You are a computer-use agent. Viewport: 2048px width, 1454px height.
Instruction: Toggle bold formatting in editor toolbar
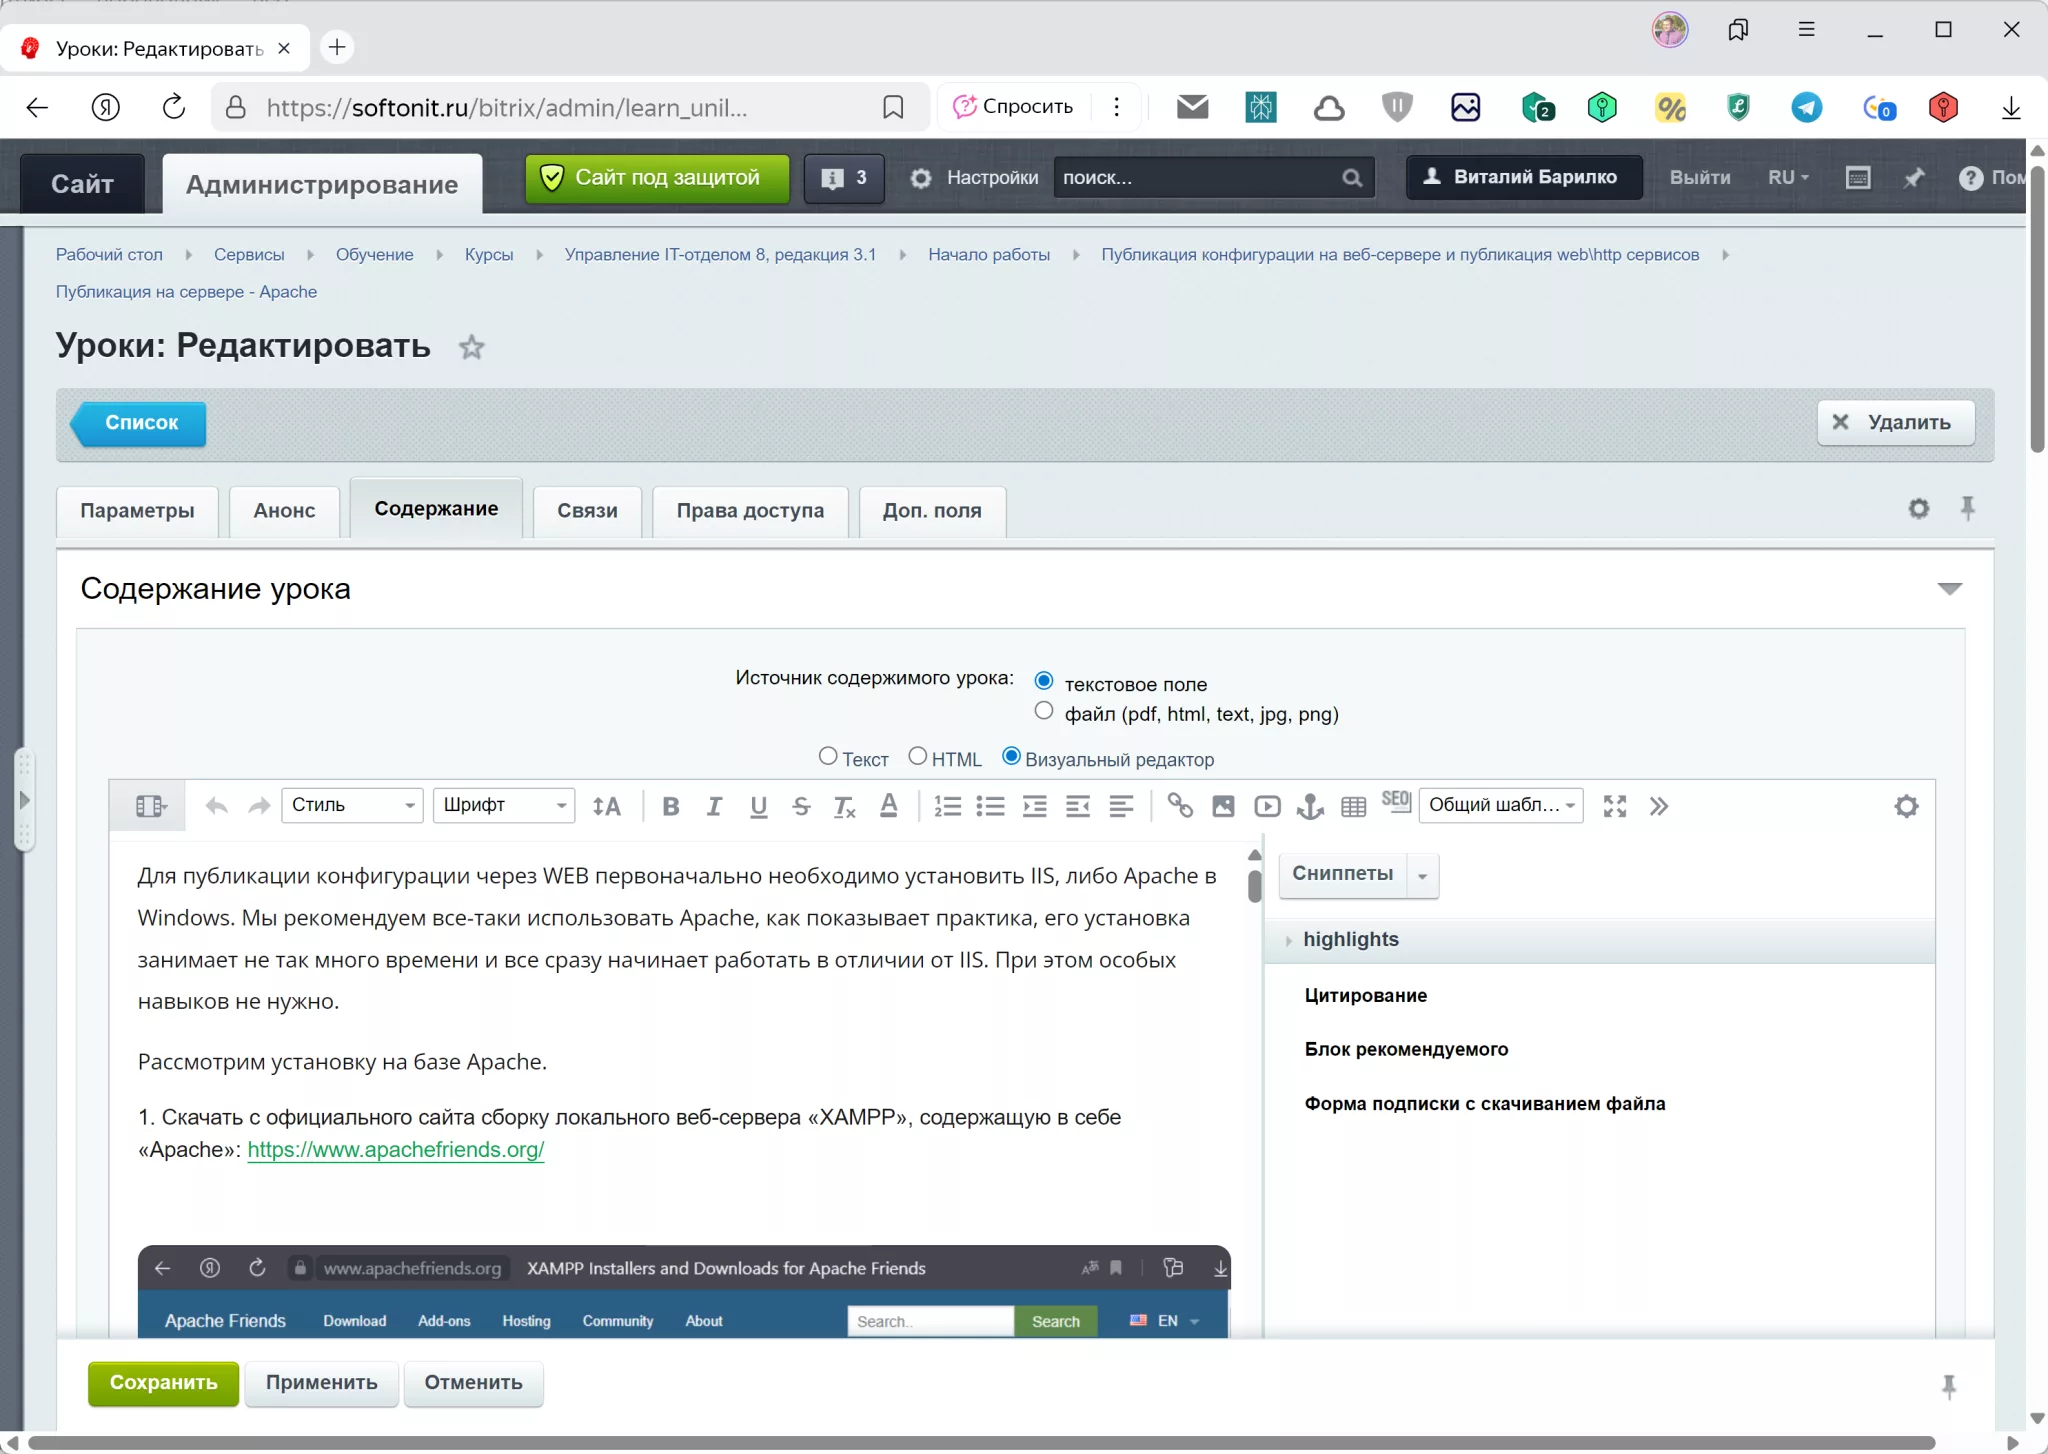coord(671,806)
